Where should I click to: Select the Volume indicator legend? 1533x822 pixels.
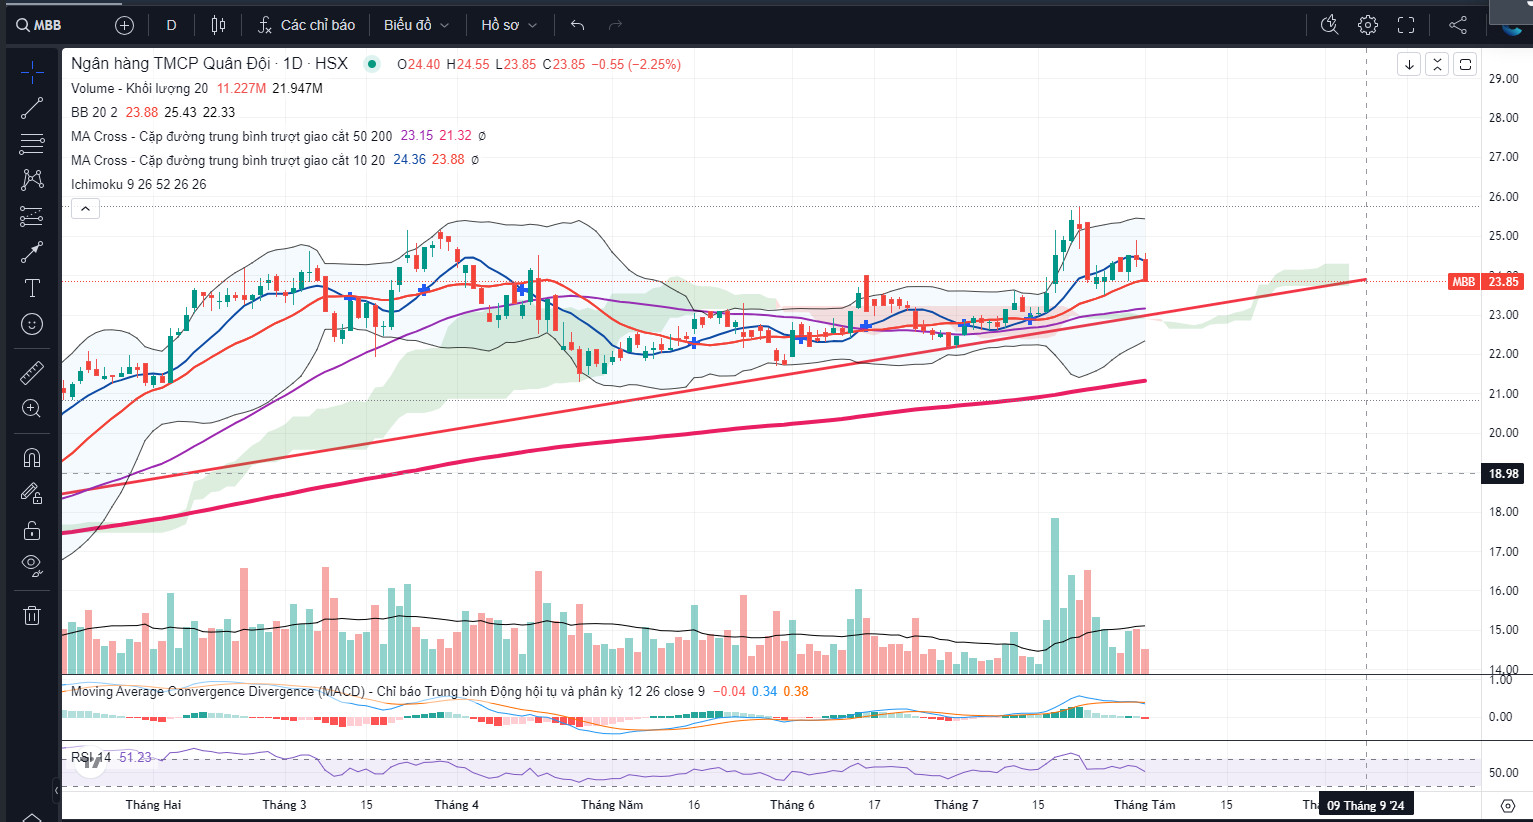click(139, 88)
